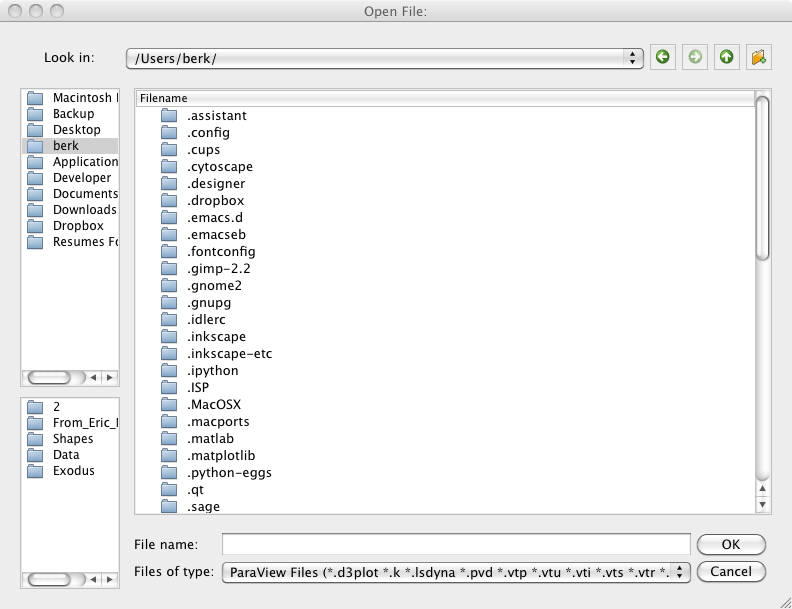
Task: Choose the Exodus folder in recent list
Action: click(73, 471)
